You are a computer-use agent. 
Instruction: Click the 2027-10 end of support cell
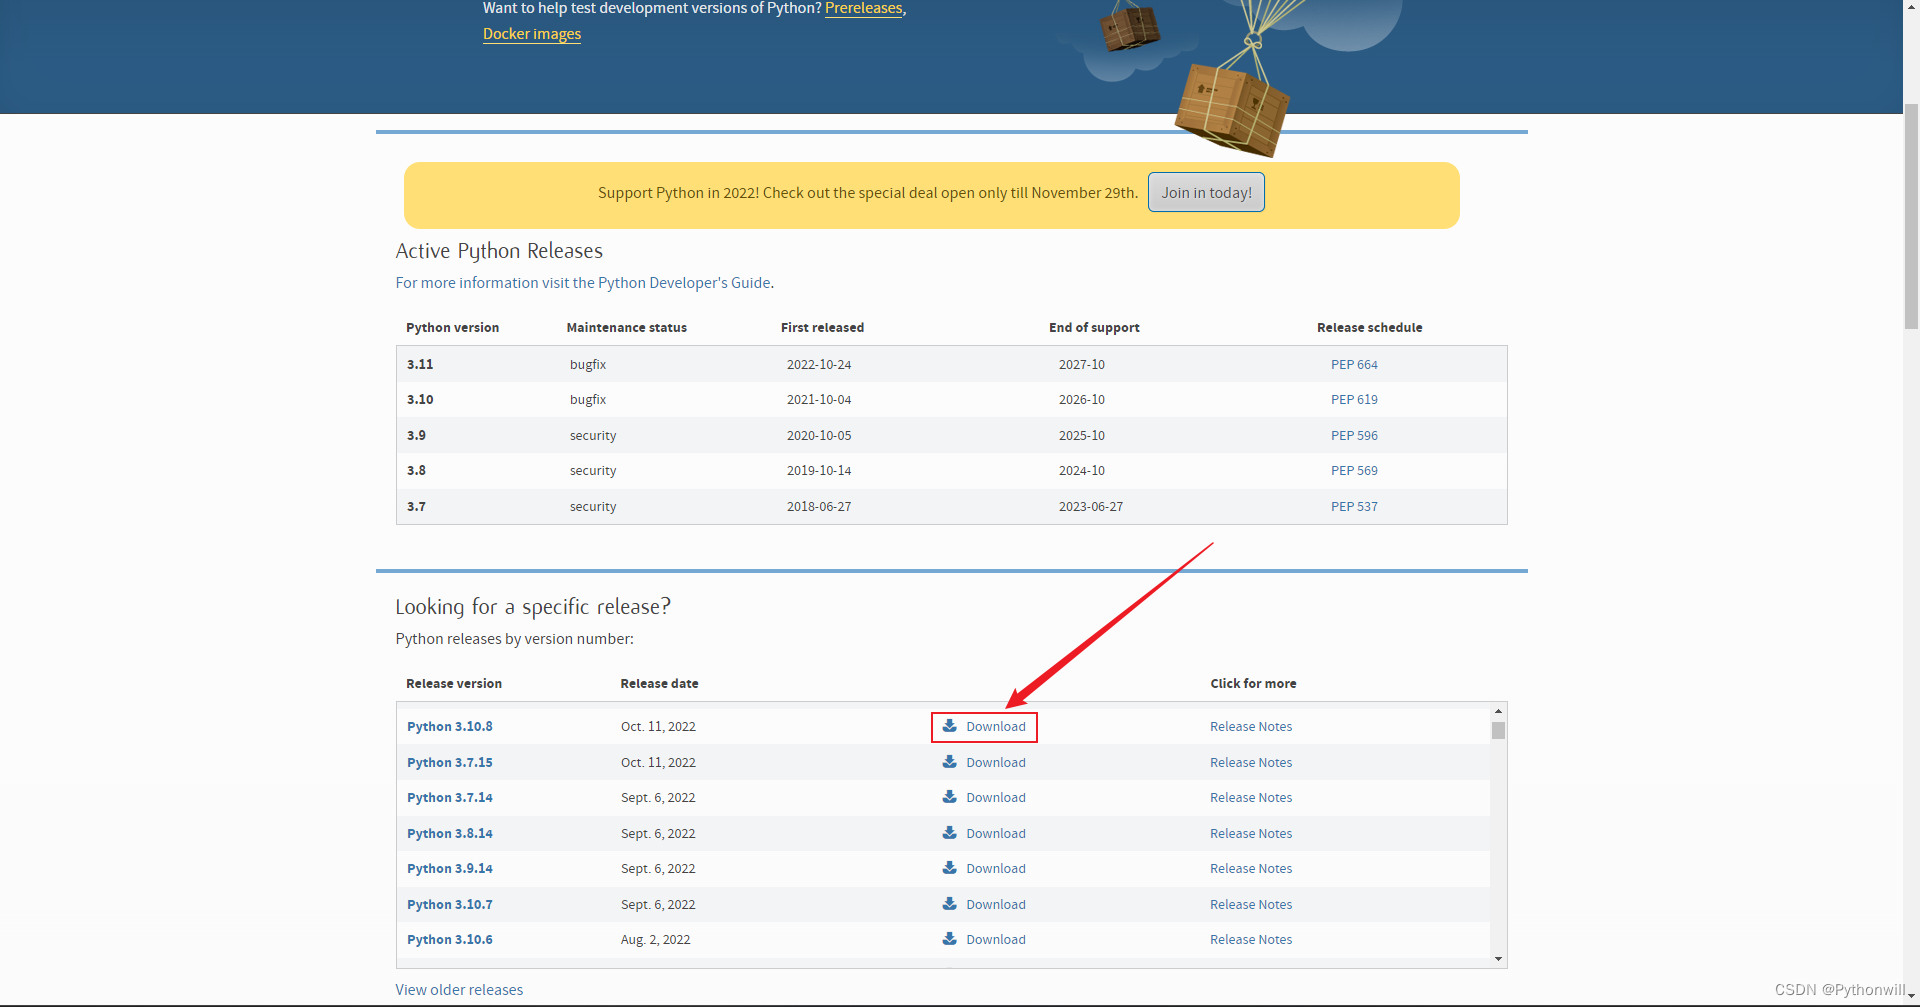point(1082,365)
